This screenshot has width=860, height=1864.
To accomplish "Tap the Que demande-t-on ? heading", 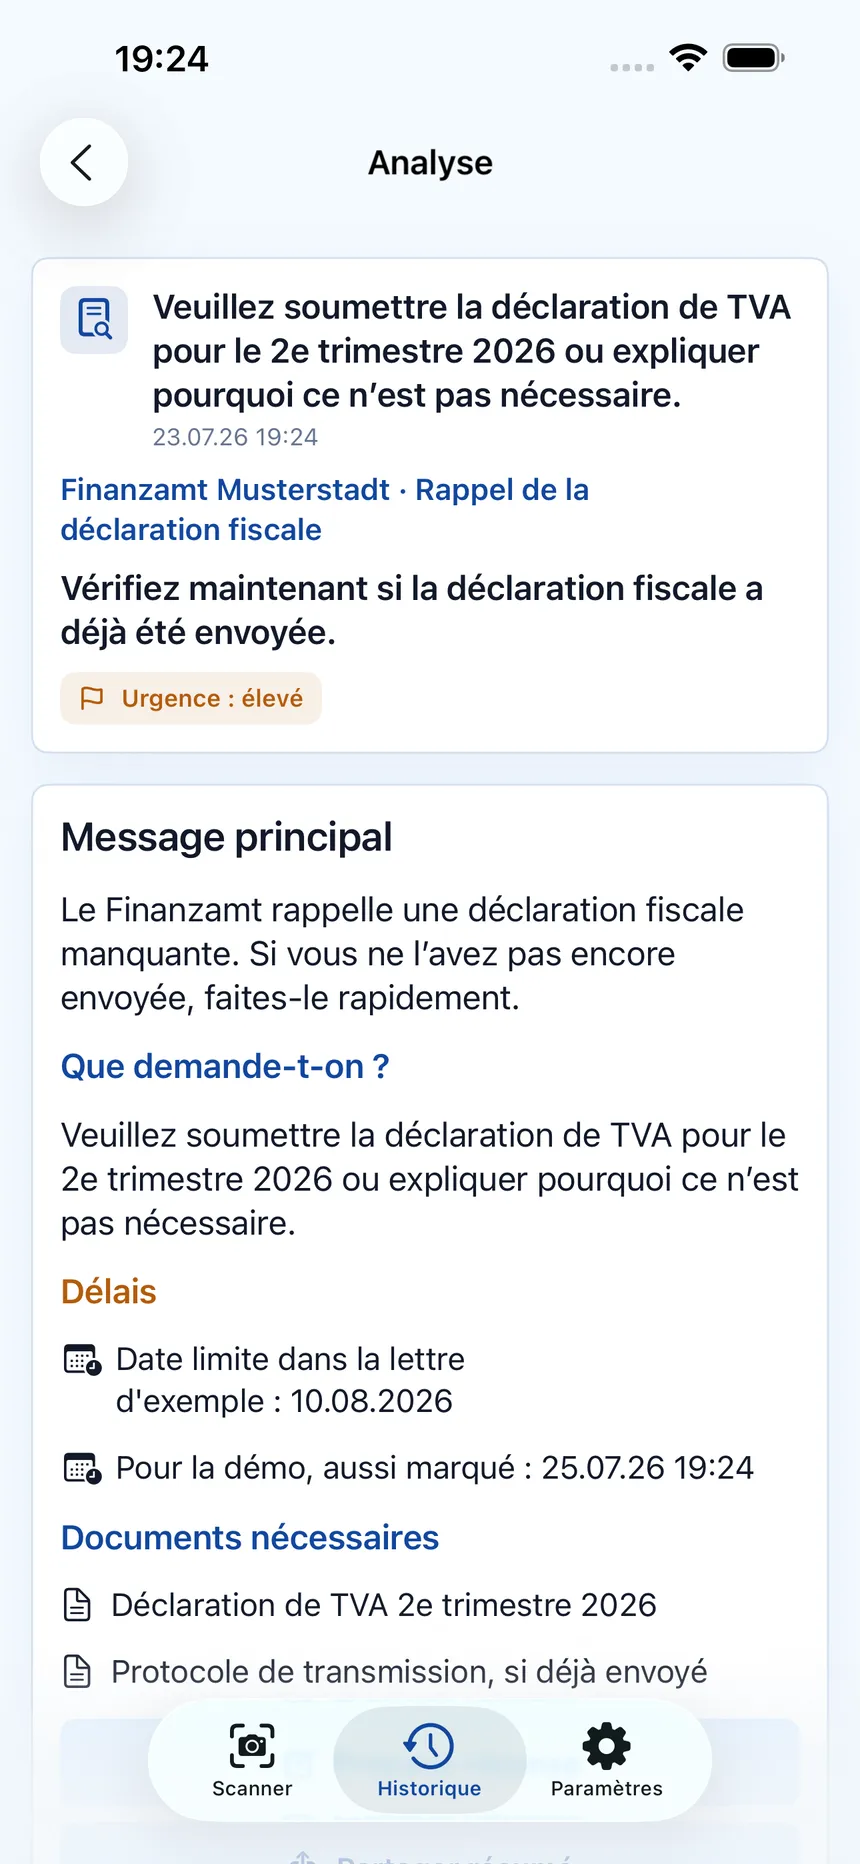I will pos(225,1066).
